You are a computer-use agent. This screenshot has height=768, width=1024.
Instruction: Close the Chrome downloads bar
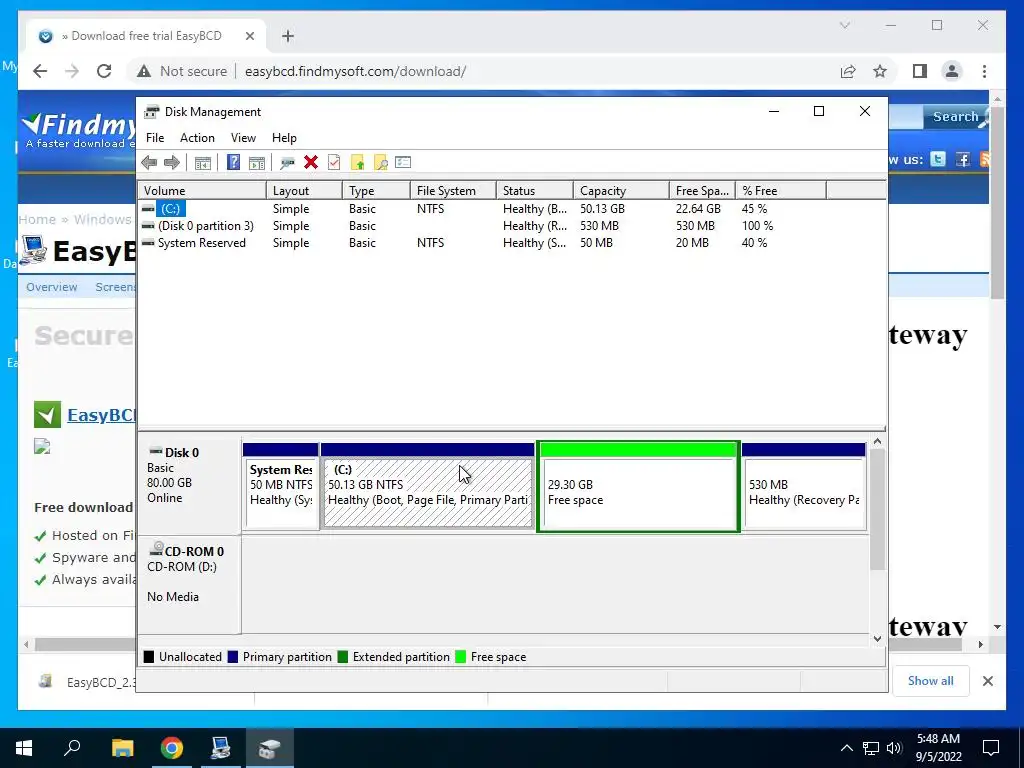(987, 681)
